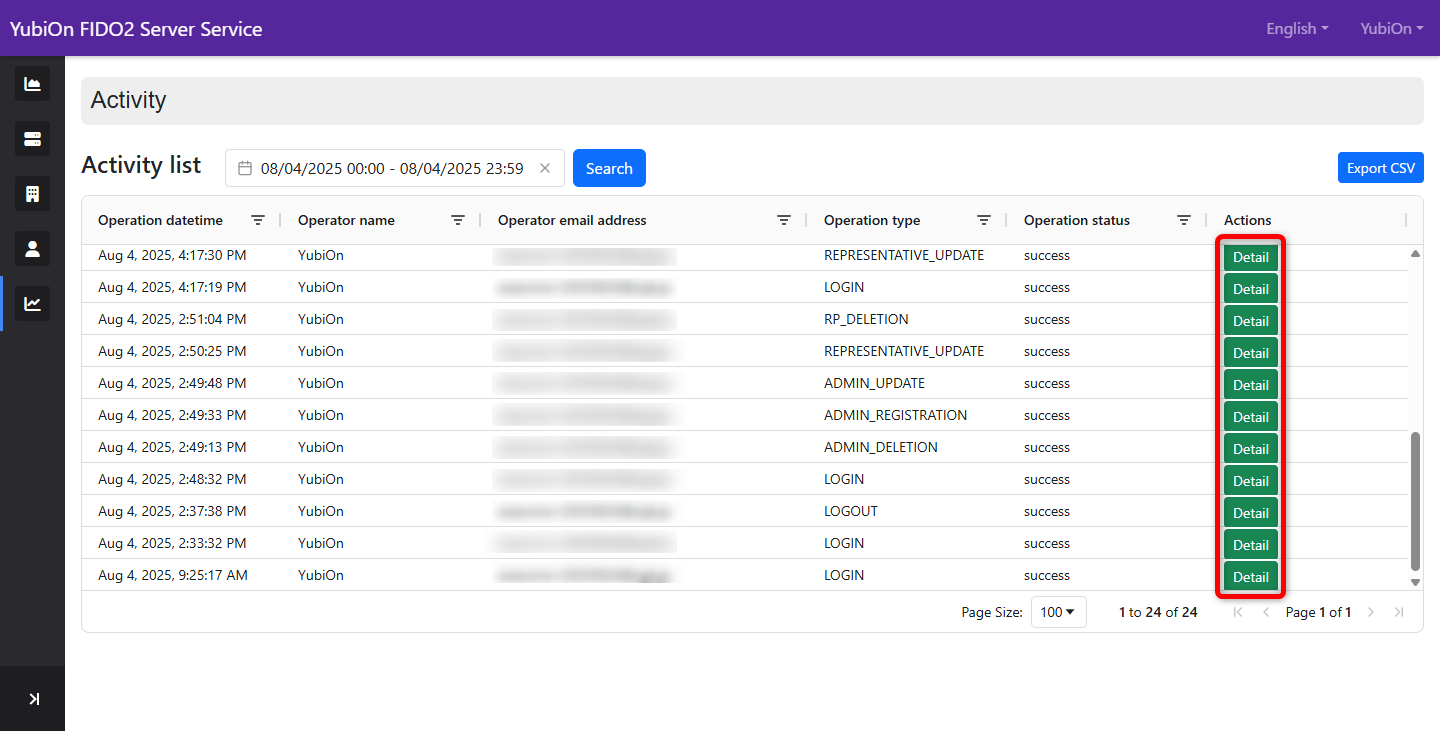This screenshot has height=731, width=1440.
Task: Open the Page Size 100 dropdown
Action: (1058, 612)
